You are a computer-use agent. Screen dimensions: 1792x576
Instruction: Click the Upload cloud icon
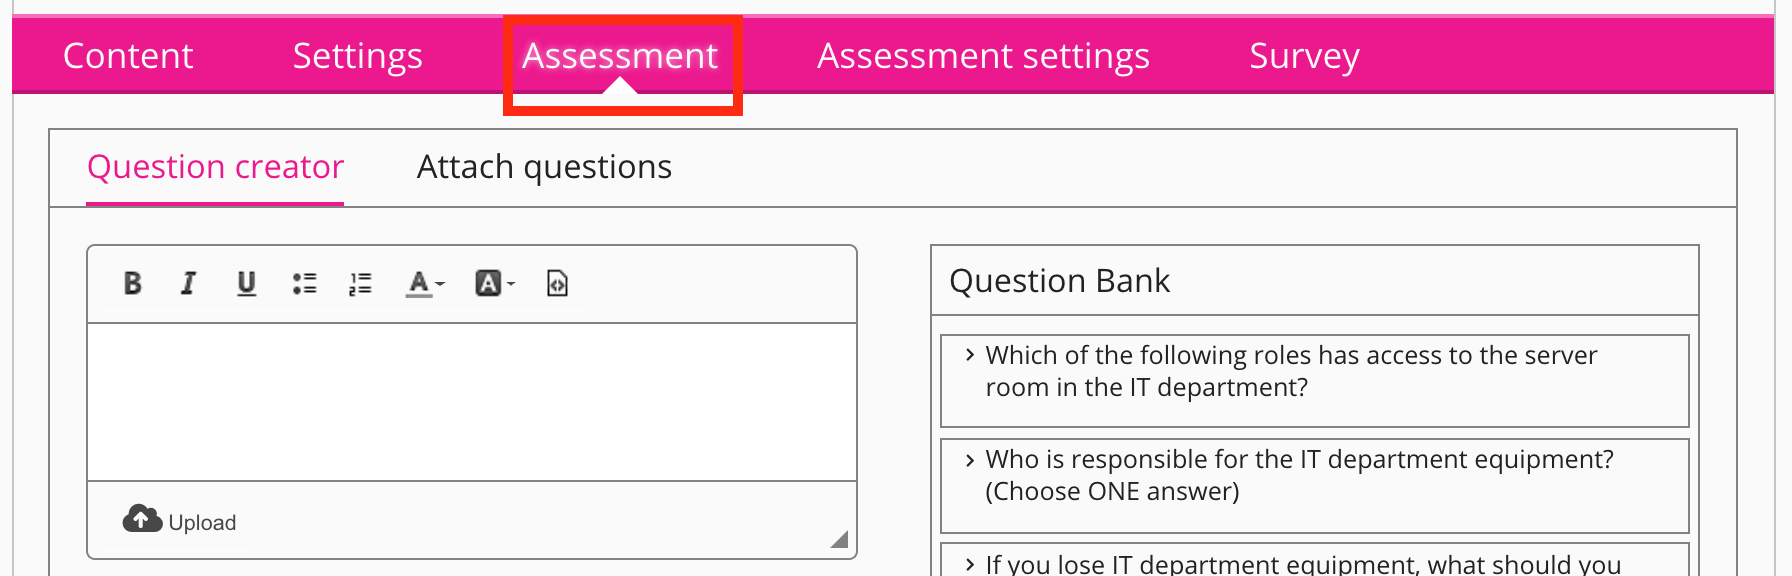tap(142, 519)
